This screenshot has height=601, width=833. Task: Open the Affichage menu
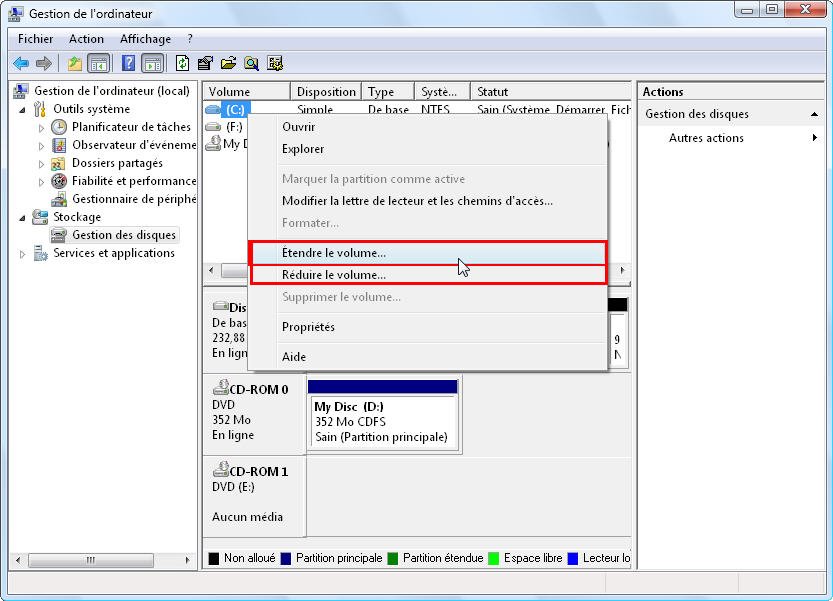point(146,39)
